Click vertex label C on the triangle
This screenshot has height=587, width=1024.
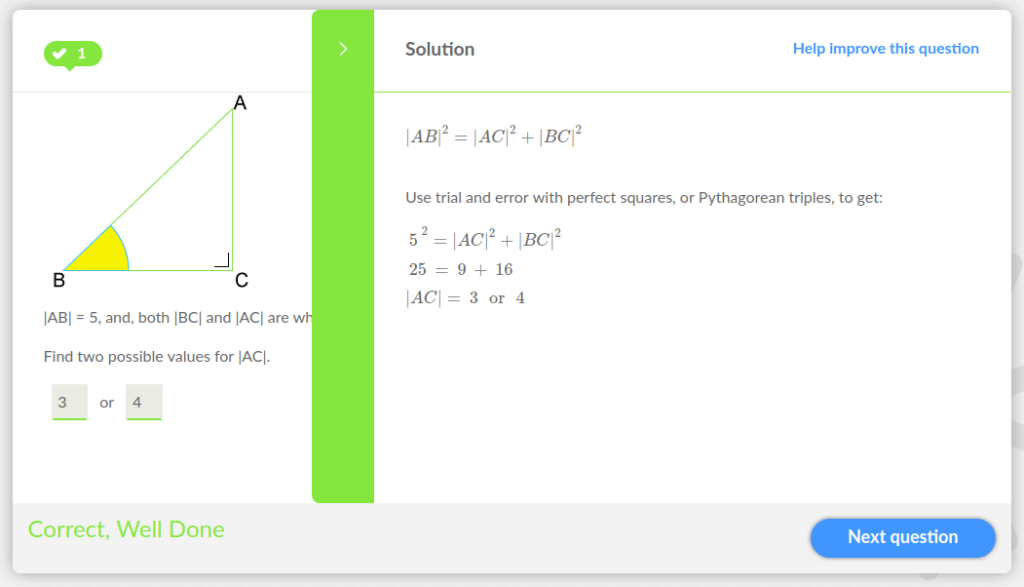[241, 280]
